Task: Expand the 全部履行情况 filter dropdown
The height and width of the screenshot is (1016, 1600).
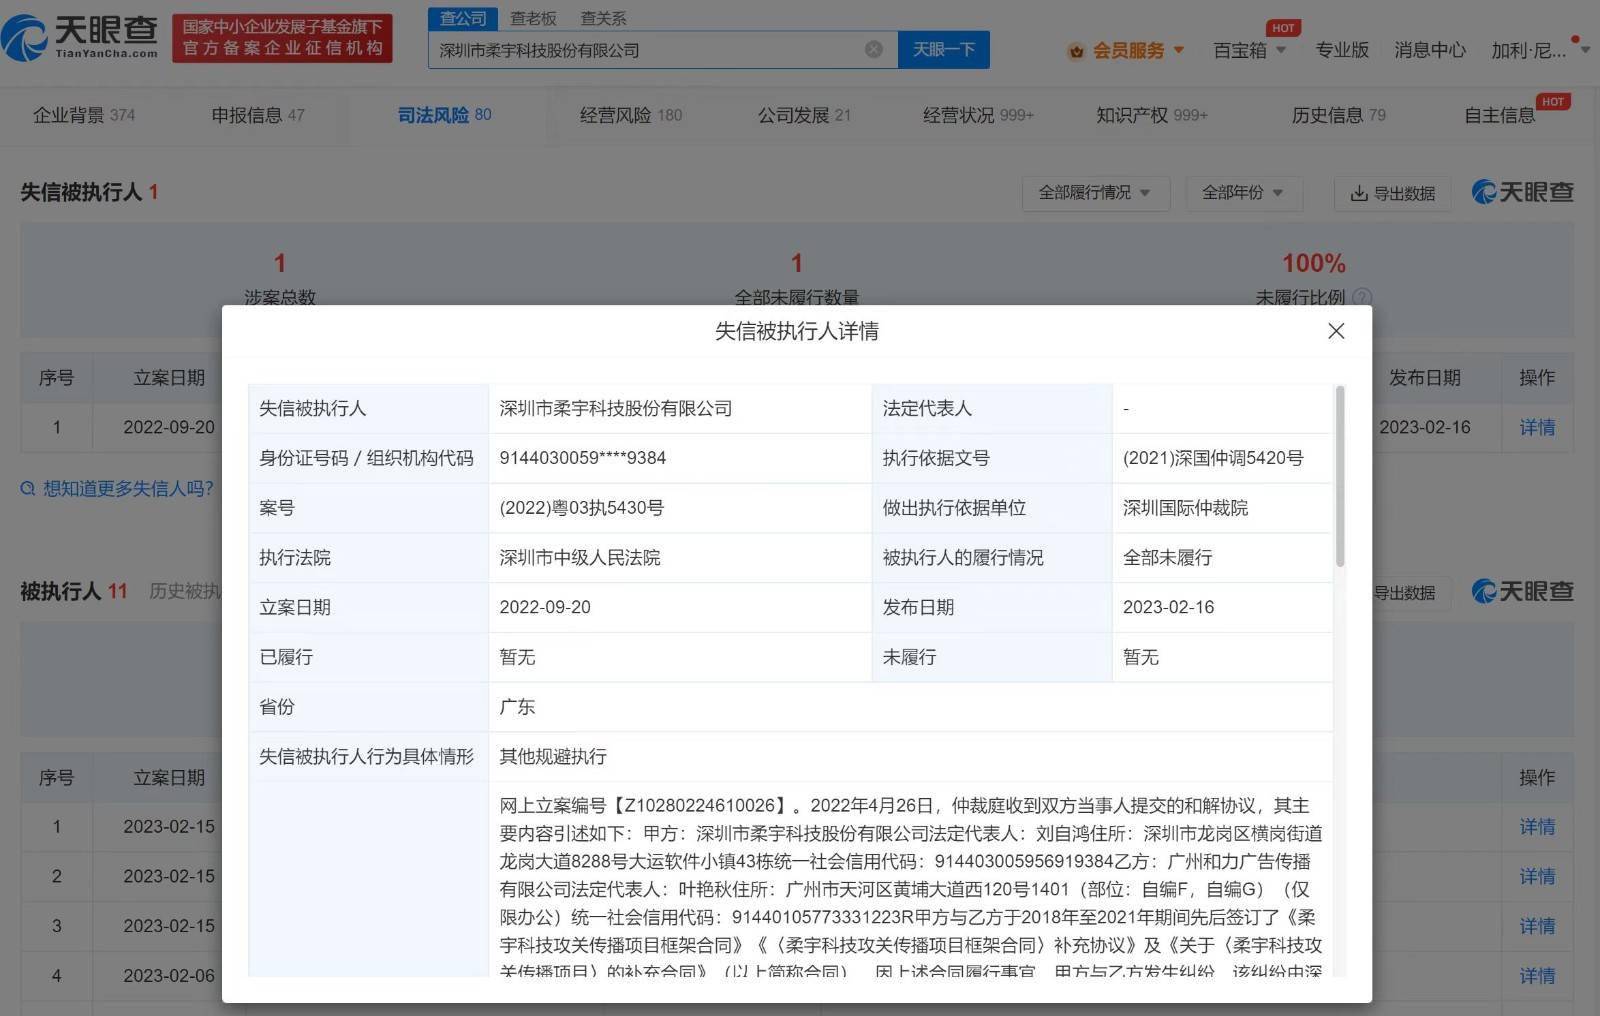Action: [x=1095, y=192]
